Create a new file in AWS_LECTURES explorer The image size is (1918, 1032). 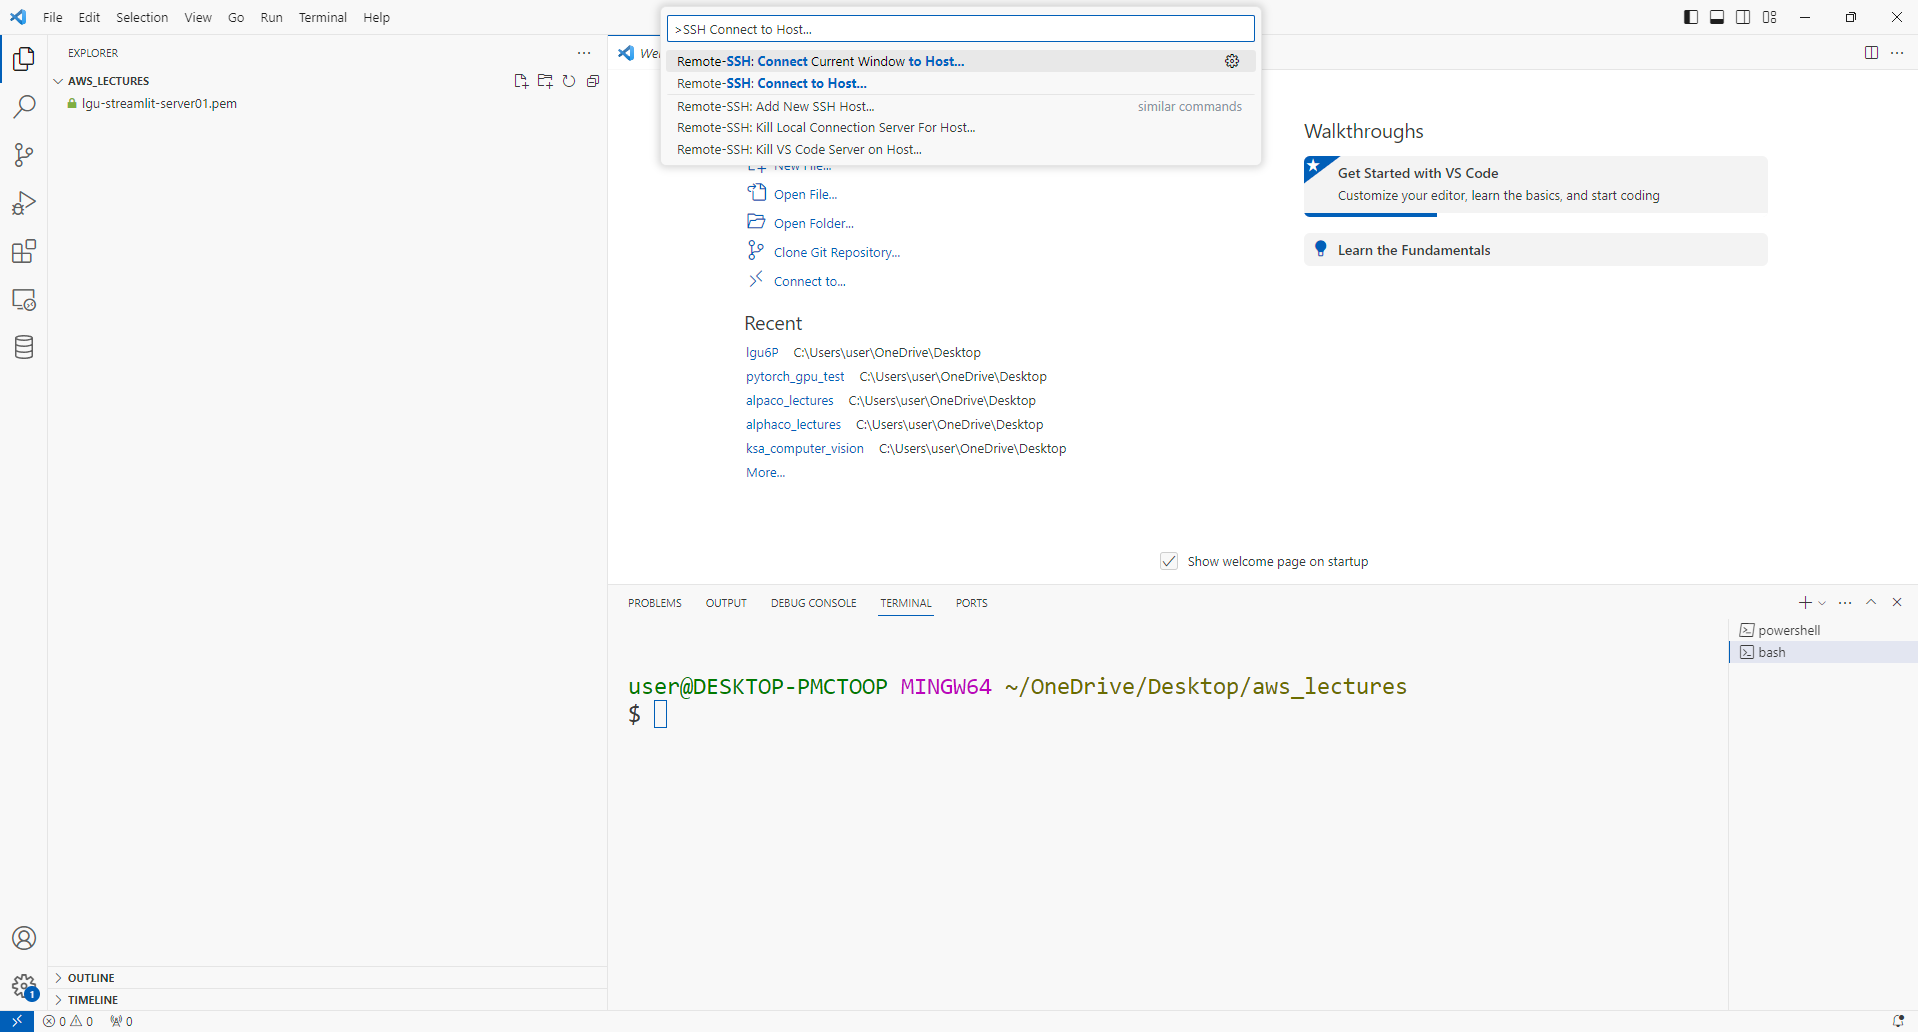tap(521, 81)
